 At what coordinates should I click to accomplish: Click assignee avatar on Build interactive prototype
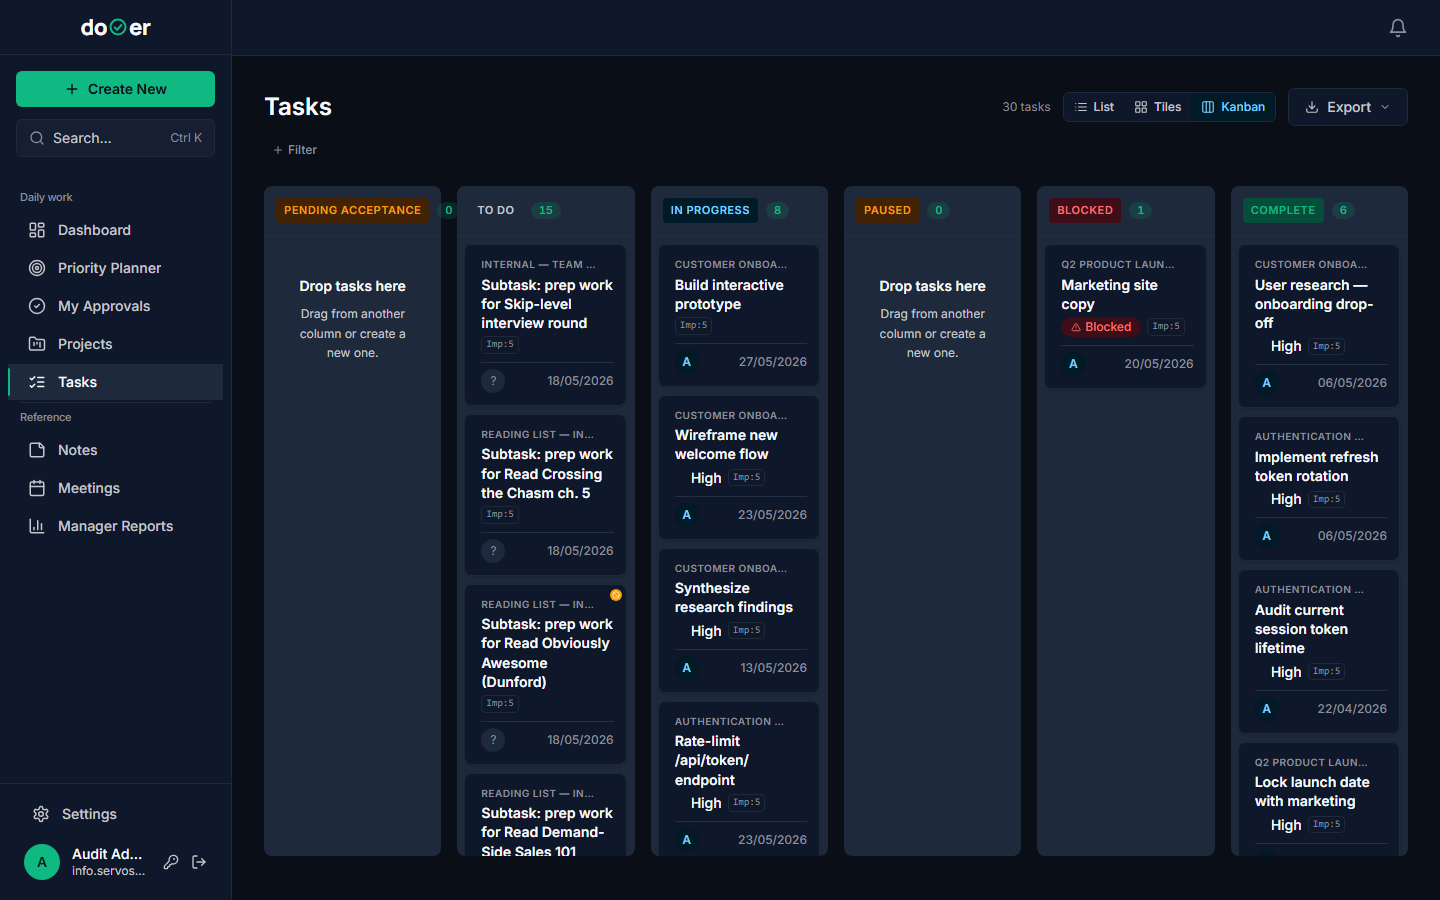pos(687,362)
